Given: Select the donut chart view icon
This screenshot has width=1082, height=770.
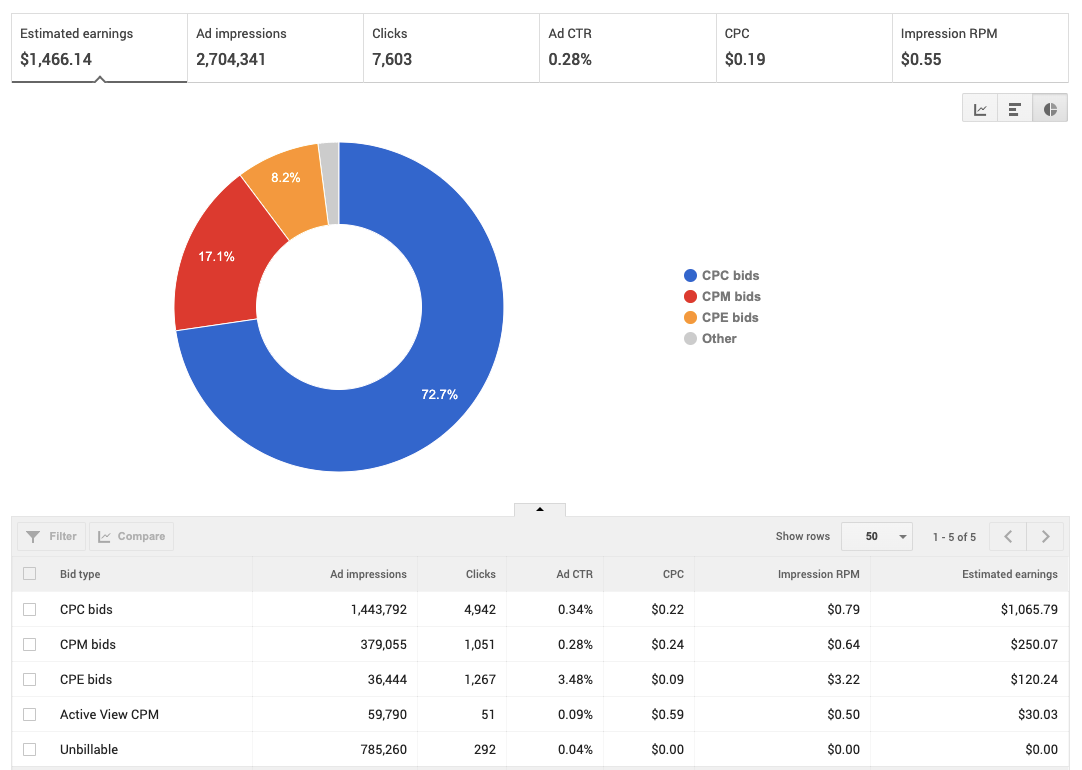Looking at the screenshot, I should pos(1049,108).
